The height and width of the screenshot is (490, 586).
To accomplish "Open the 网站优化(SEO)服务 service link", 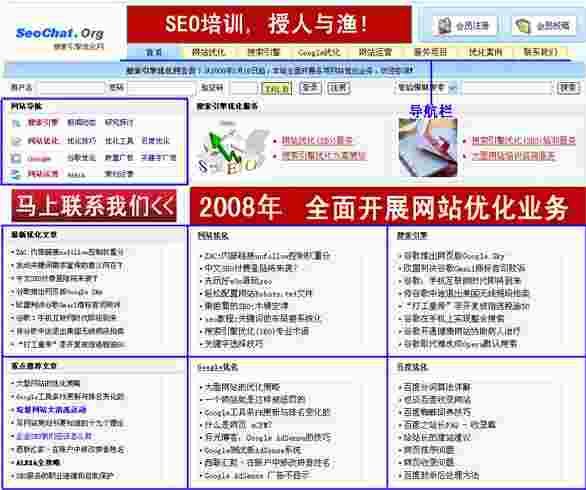I will pos(317,141).
